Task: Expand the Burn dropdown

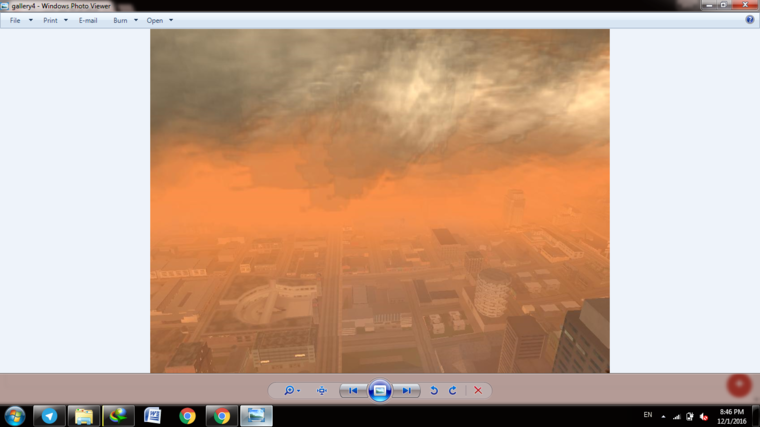Action: coord(125,20)
